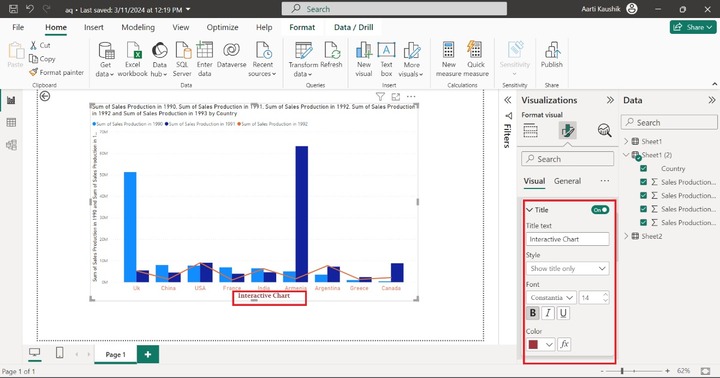This screenshot has width=720, height=378.
Task: Open the Format ribbon tab
Action: 302,27
